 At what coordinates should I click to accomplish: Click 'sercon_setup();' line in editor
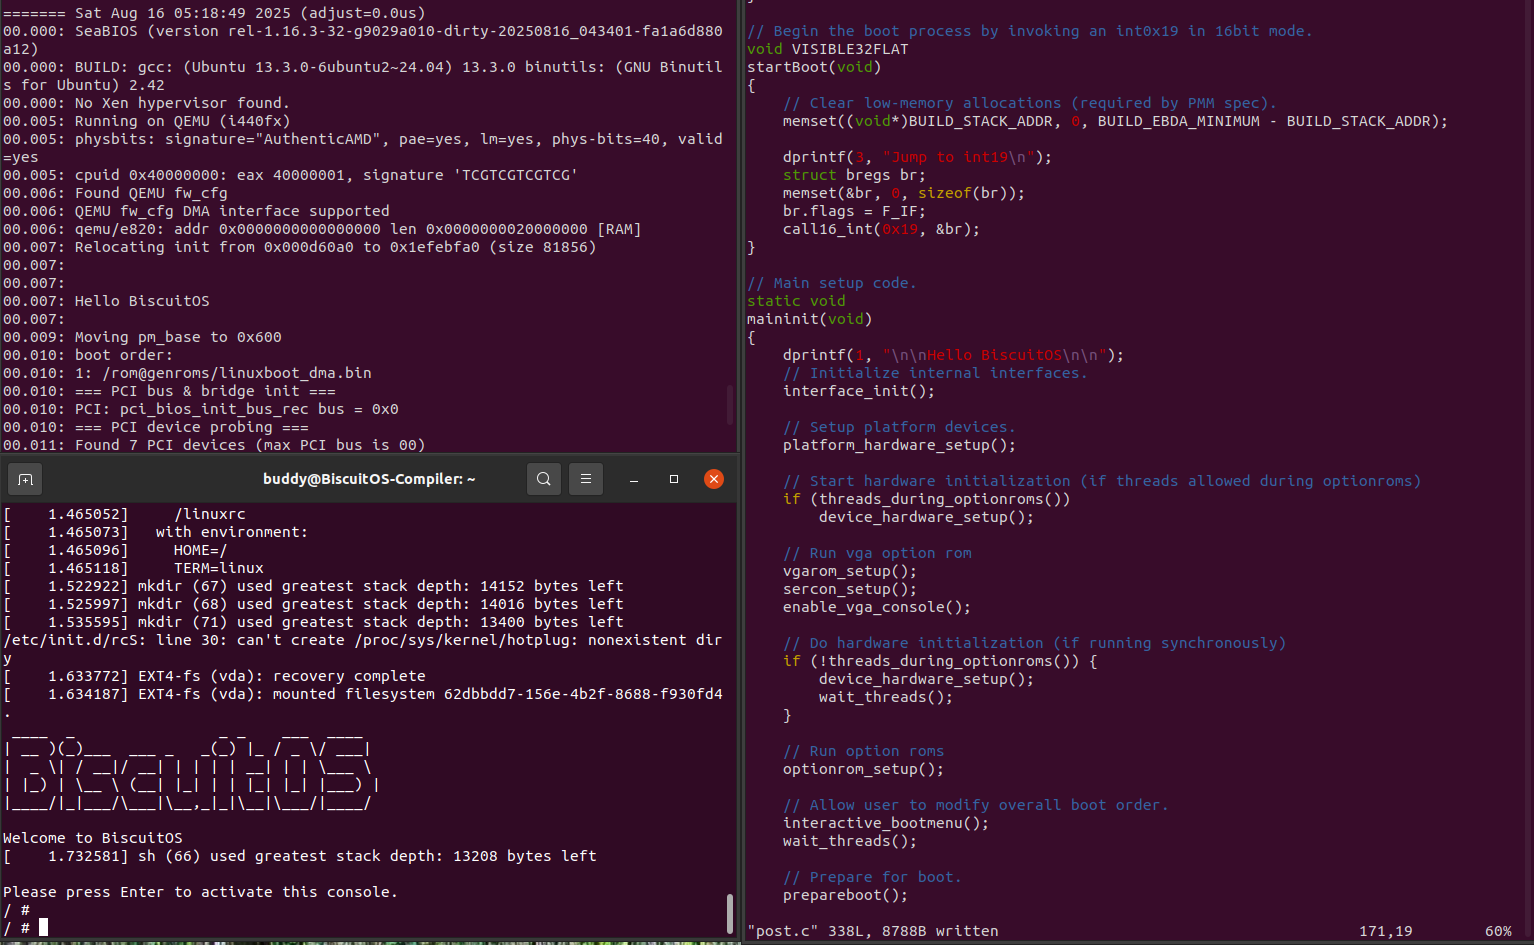[850, 589]
